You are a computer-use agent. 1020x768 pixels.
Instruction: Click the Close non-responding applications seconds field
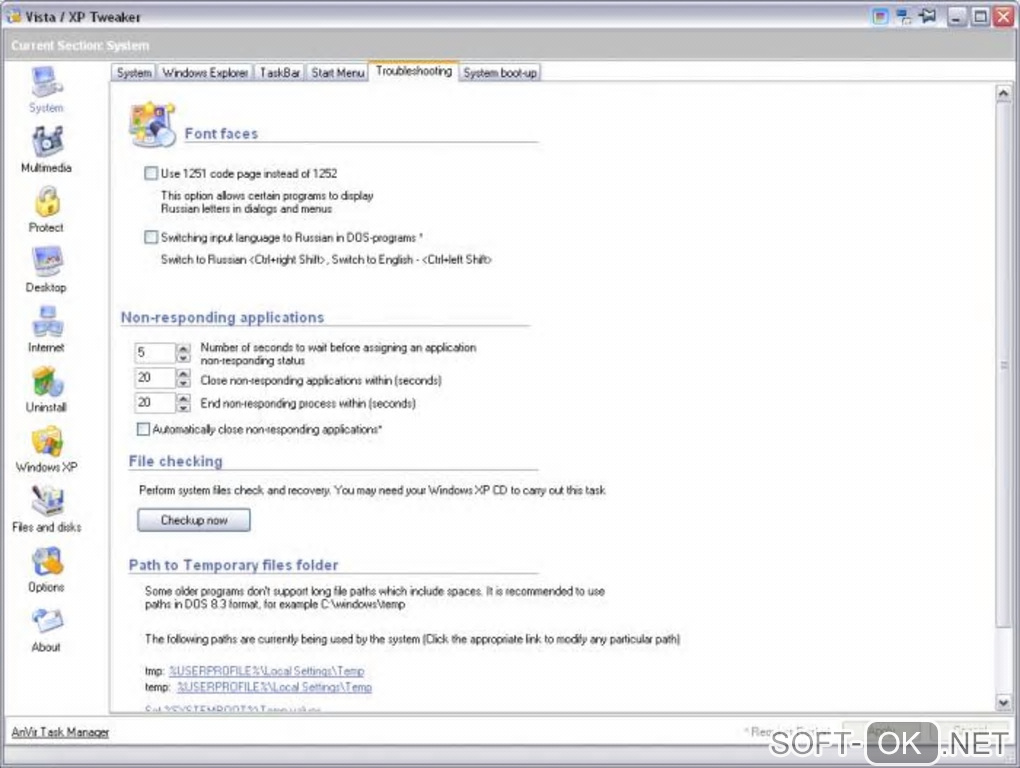click(155, 378)
